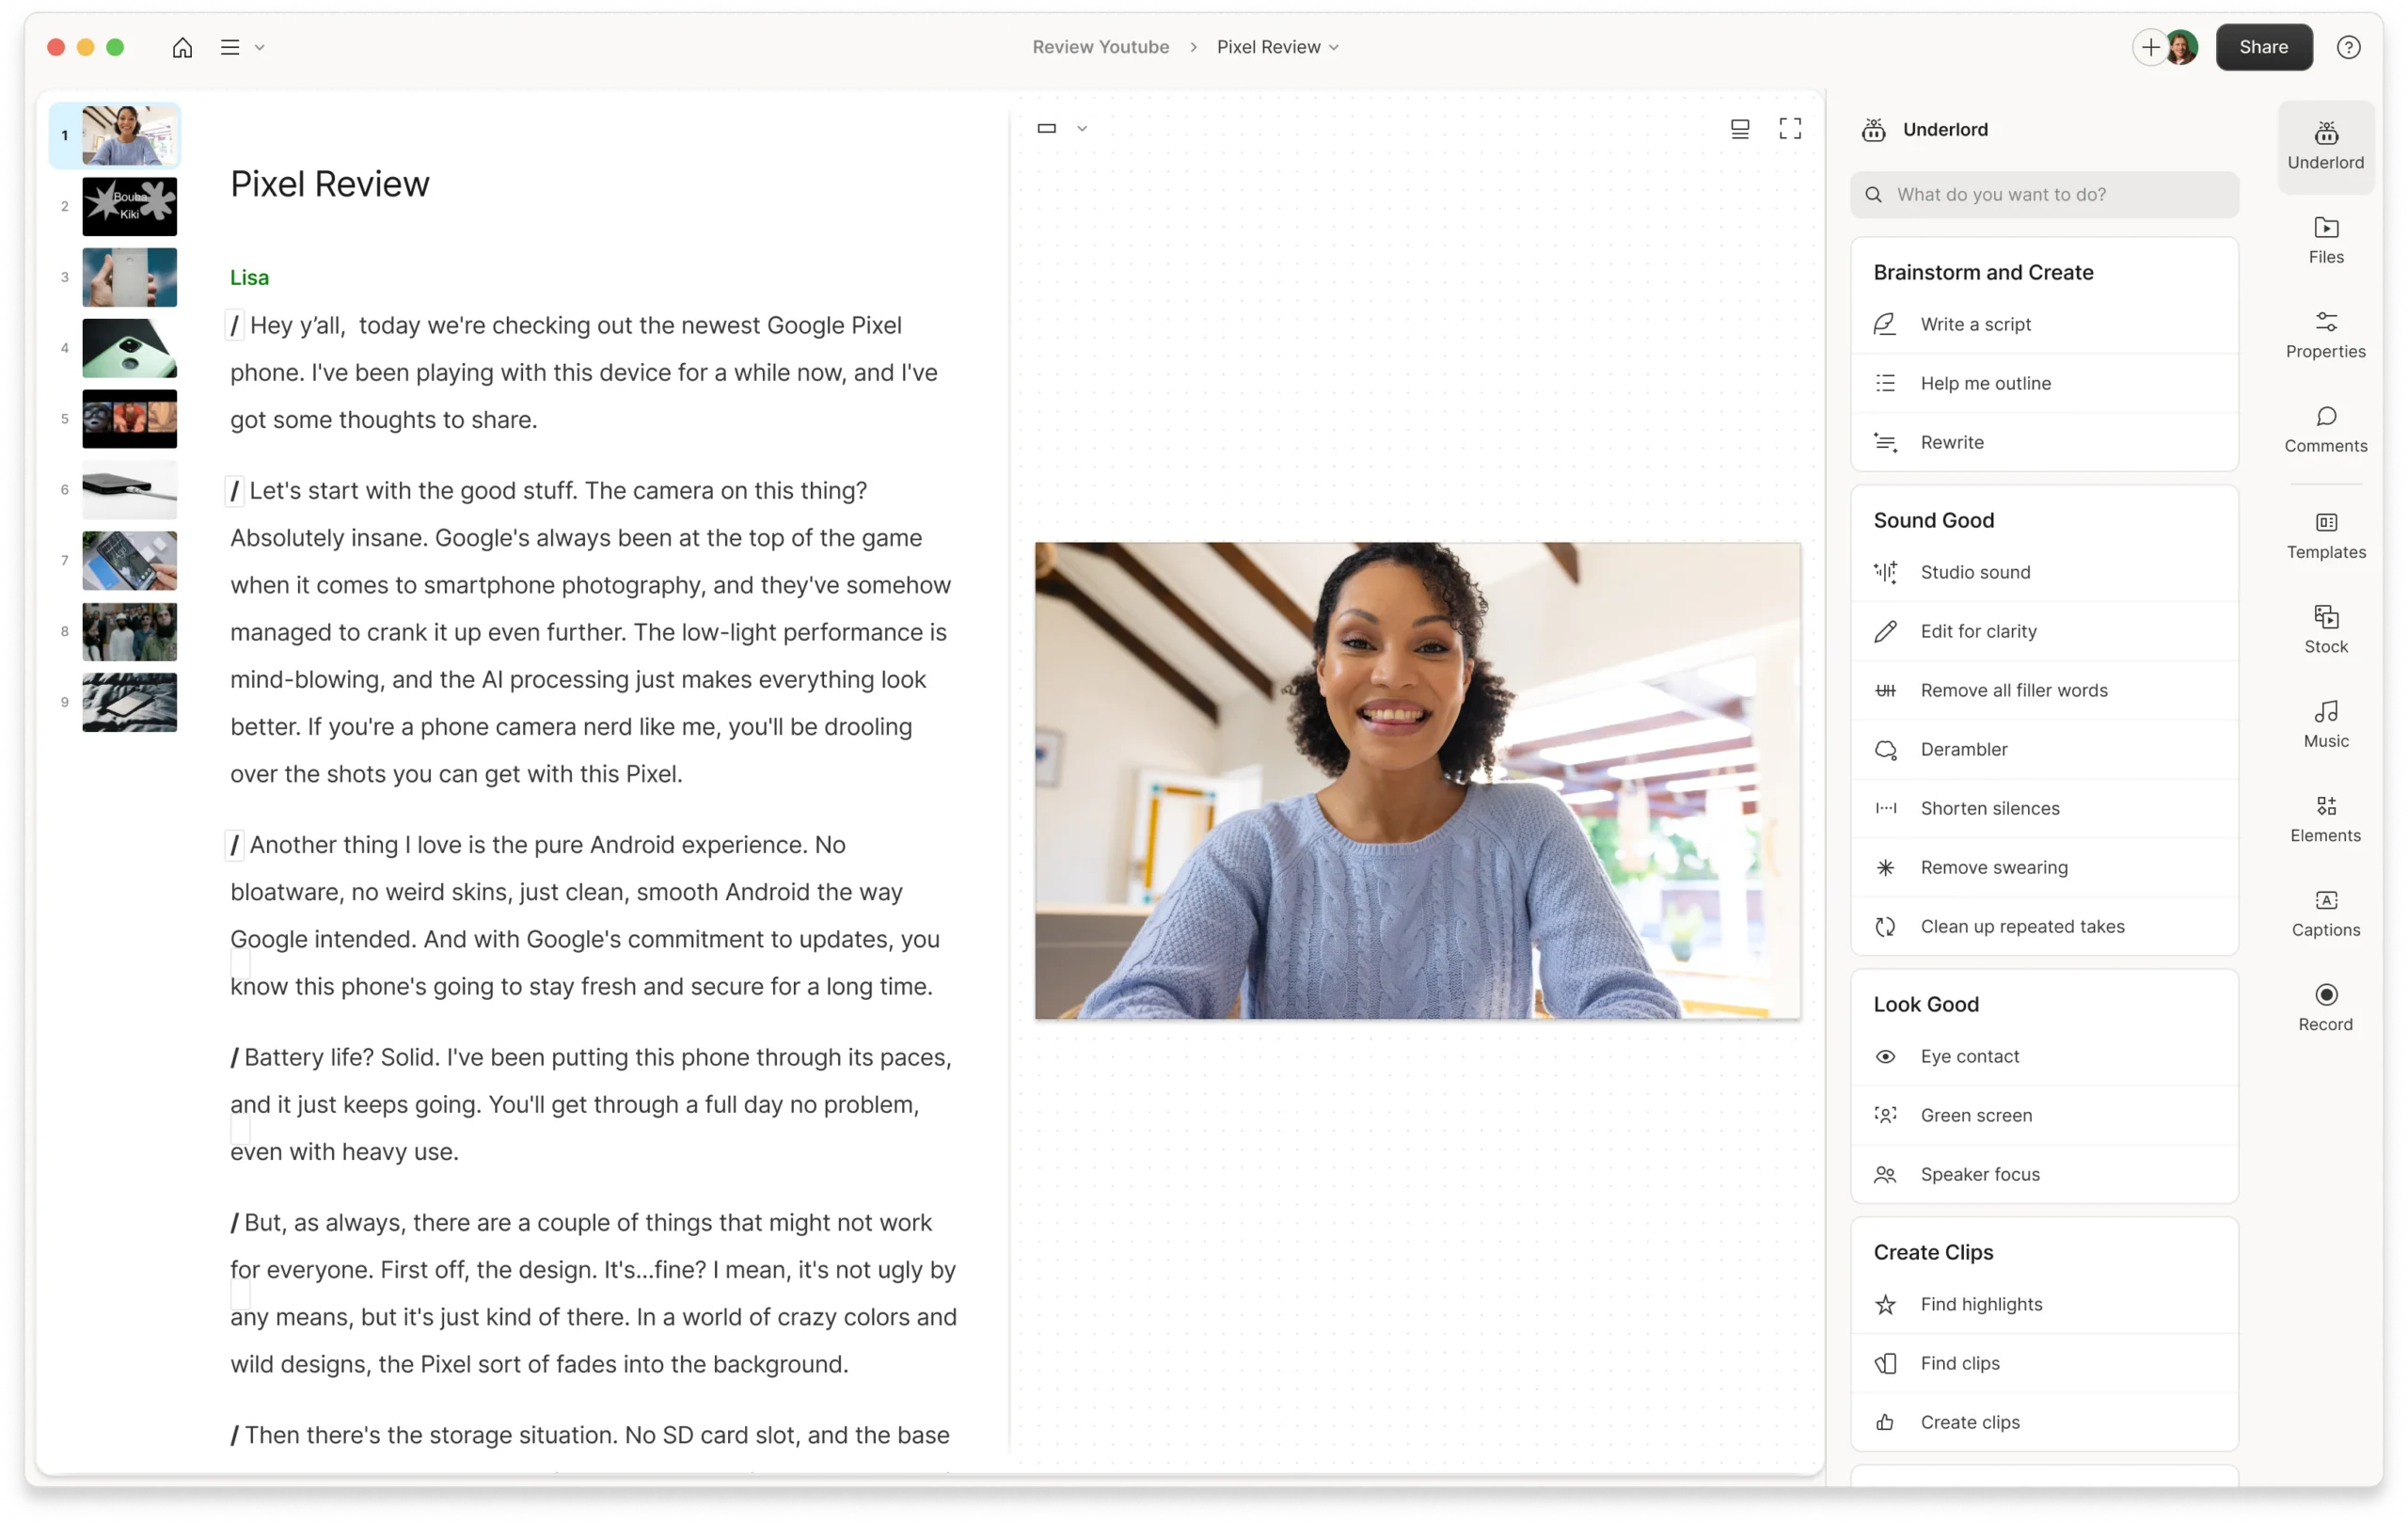Viewport: 2408px width, 1523px height.
Task: Select Studio sound action
Action: (1975, 572)
